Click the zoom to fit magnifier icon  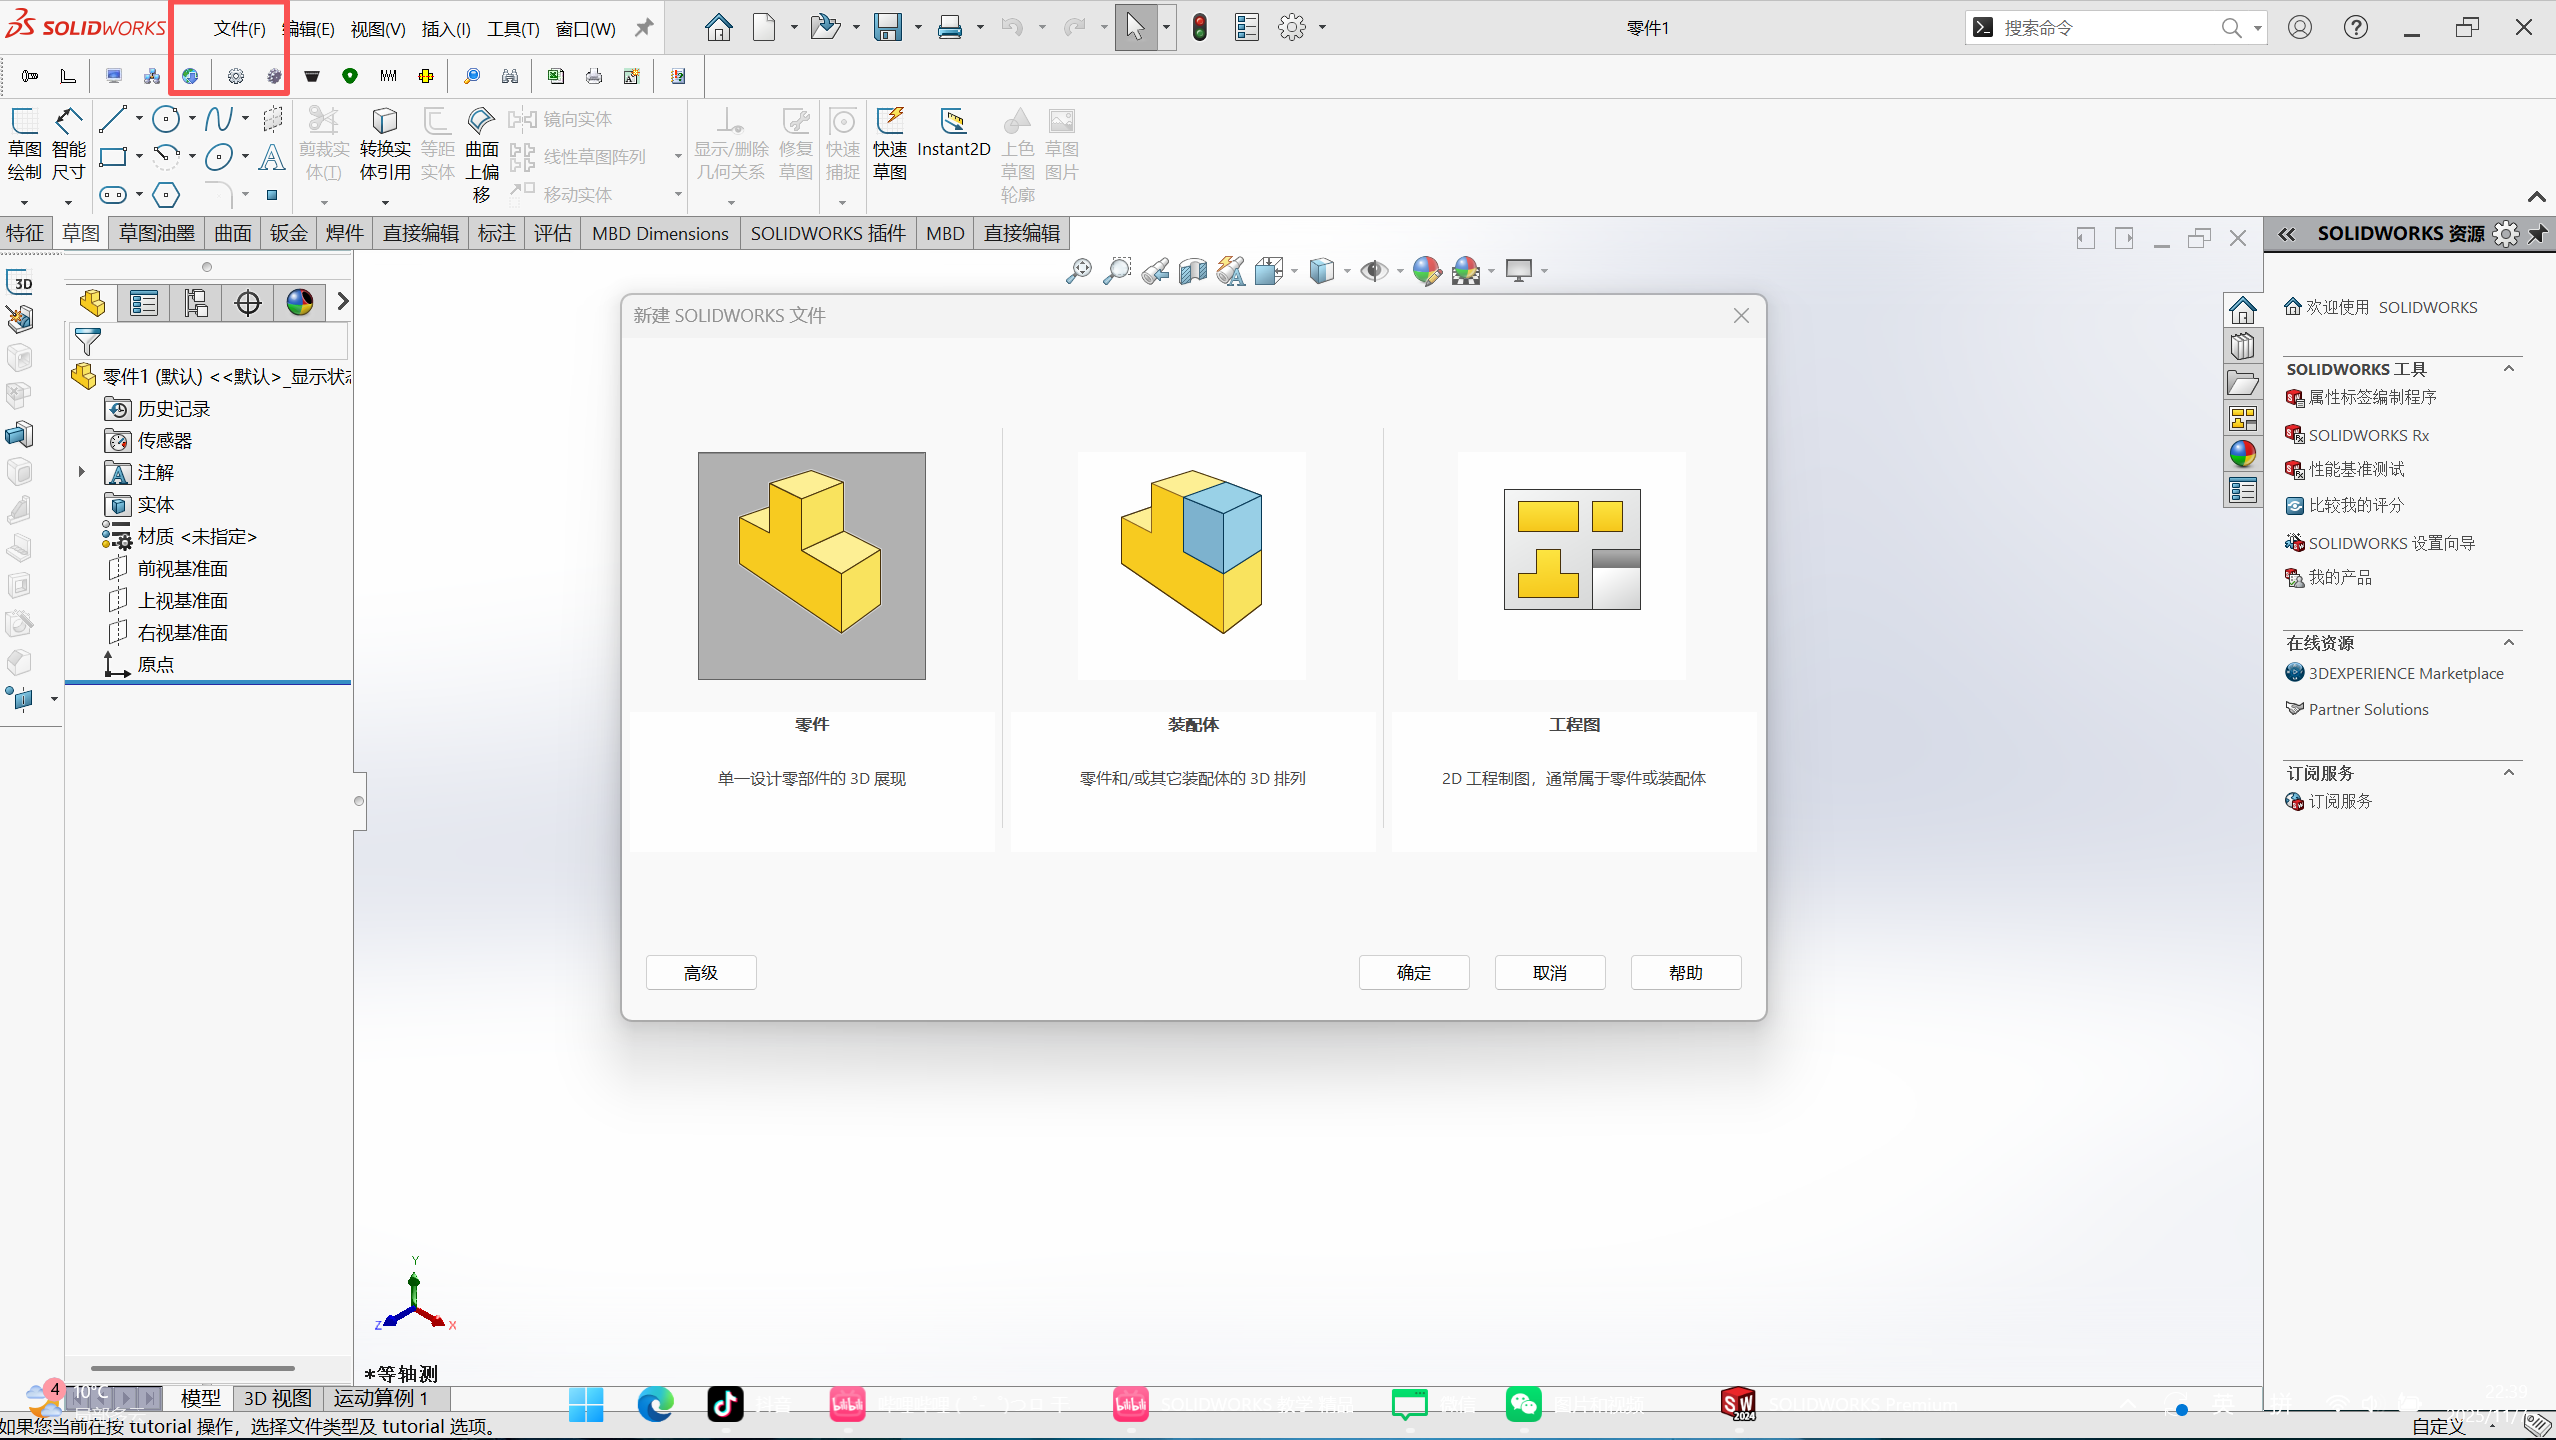[1078, 271]
